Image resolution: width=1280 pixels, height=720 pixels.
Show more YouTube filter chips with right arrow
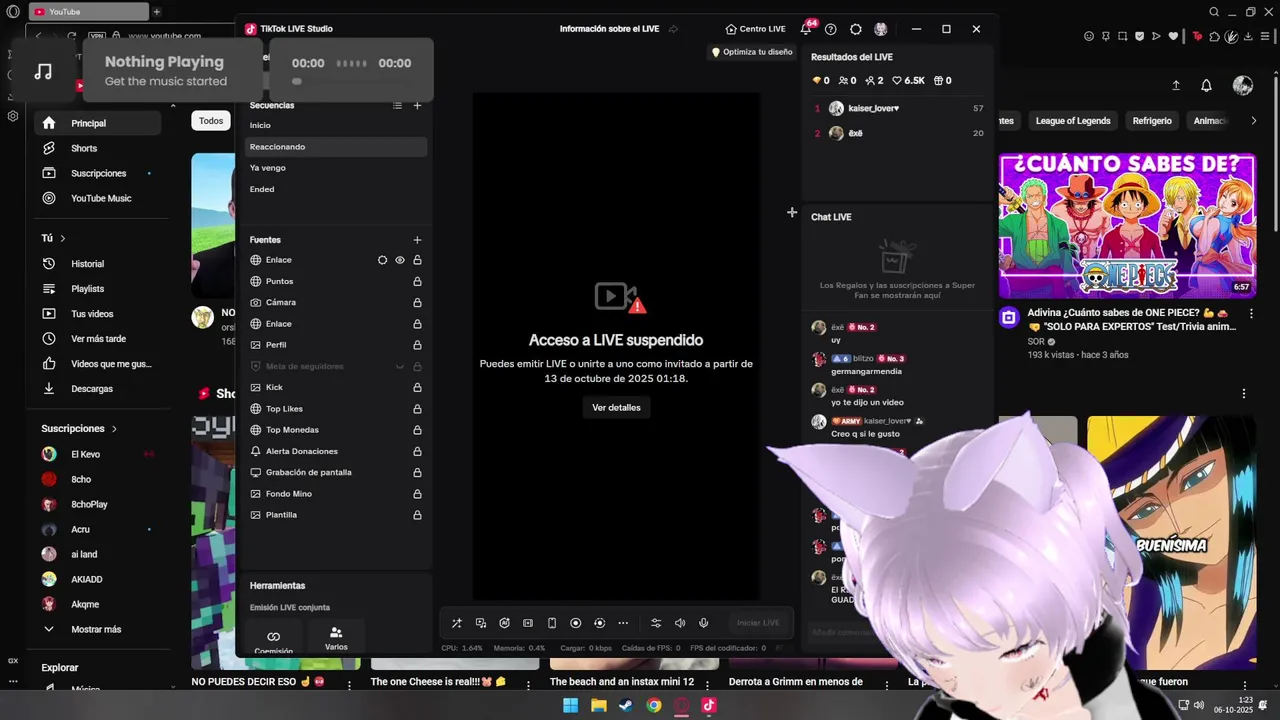coord(1254,121)
